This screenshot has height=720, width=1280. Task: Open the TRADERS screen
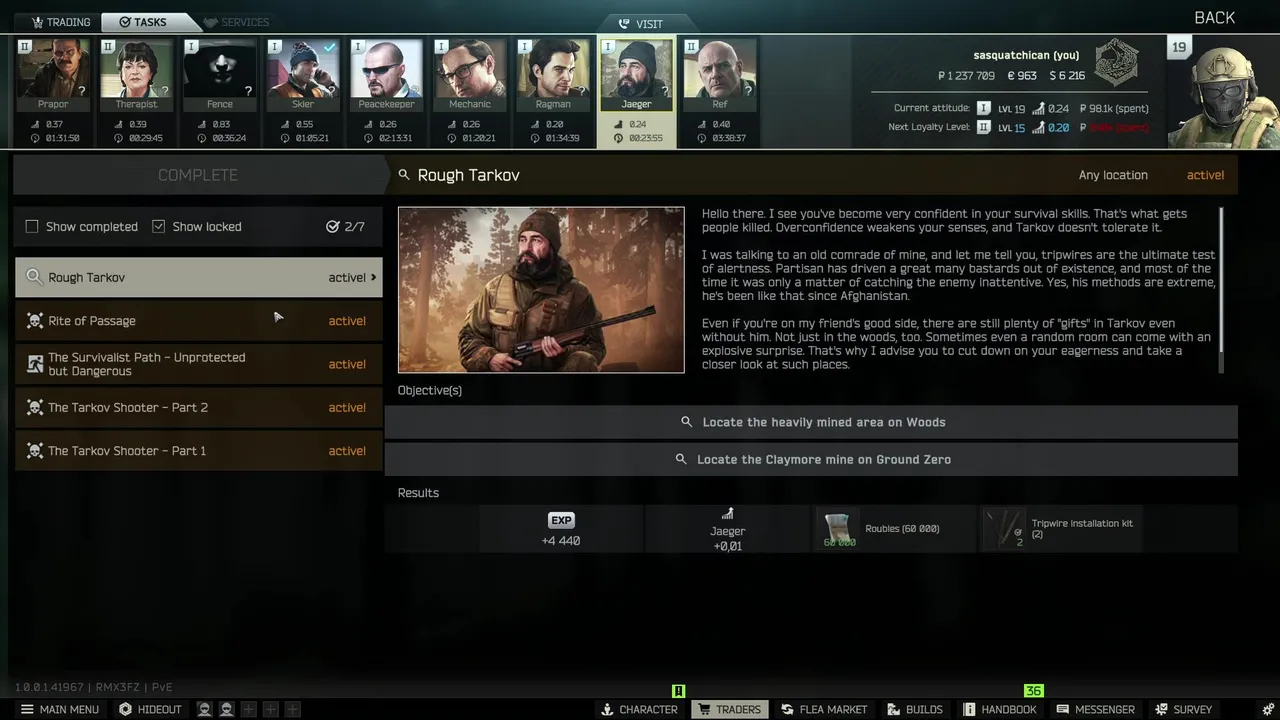point(729,709)
